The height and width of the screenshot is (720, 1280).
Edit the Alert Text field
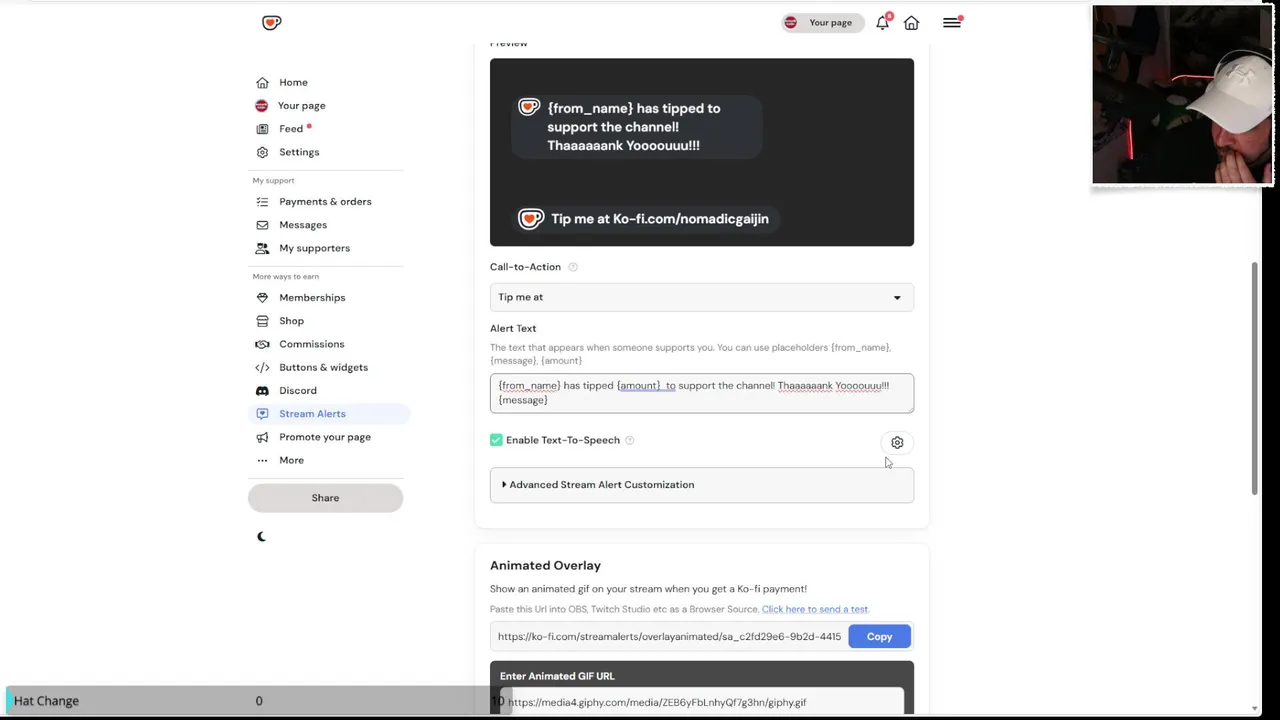(701, 393)
